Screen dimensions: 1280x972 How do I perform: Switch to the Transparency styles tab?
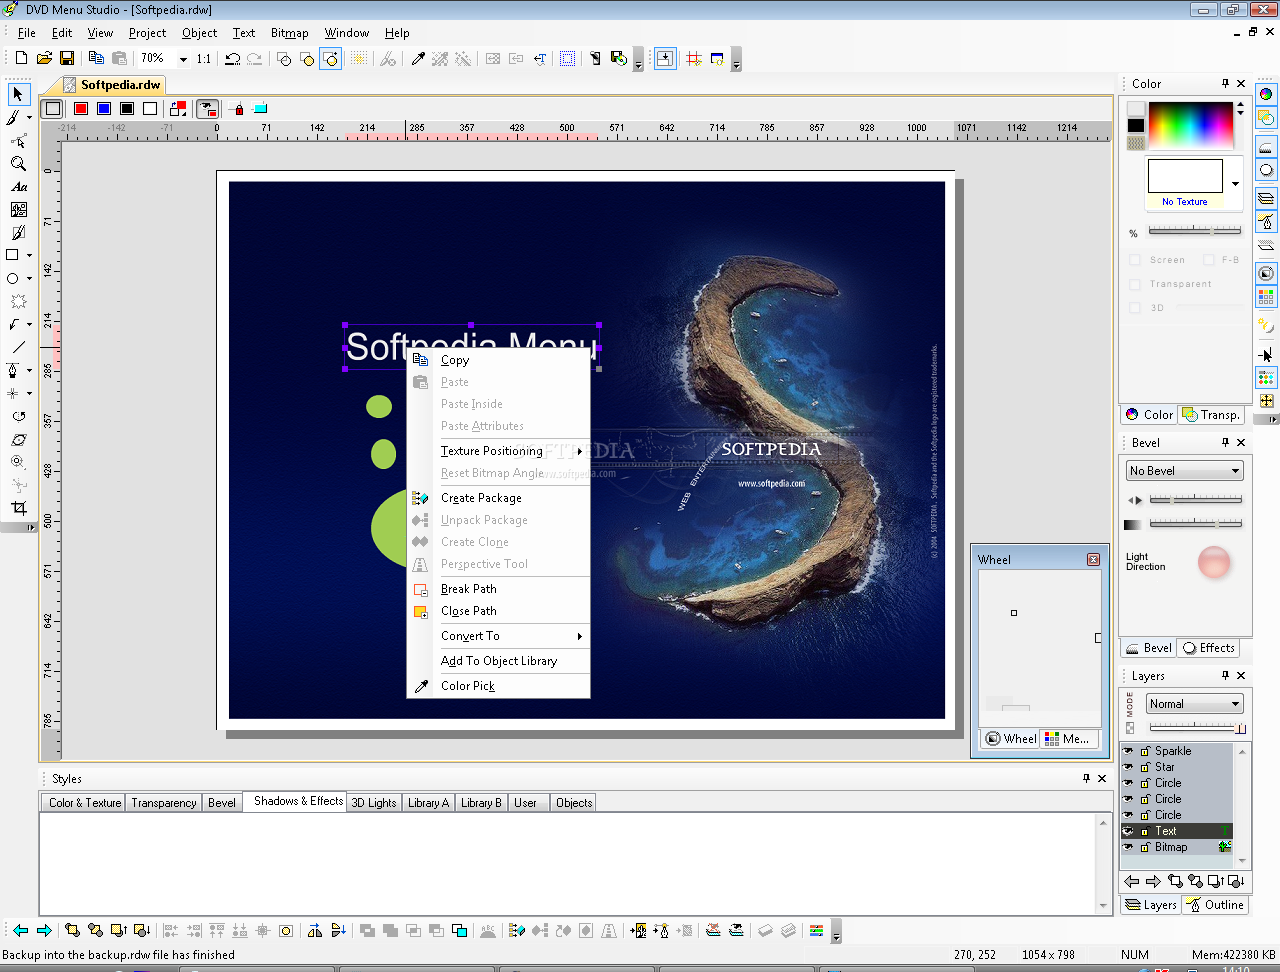pyautogui.click(x=164, y=803)
